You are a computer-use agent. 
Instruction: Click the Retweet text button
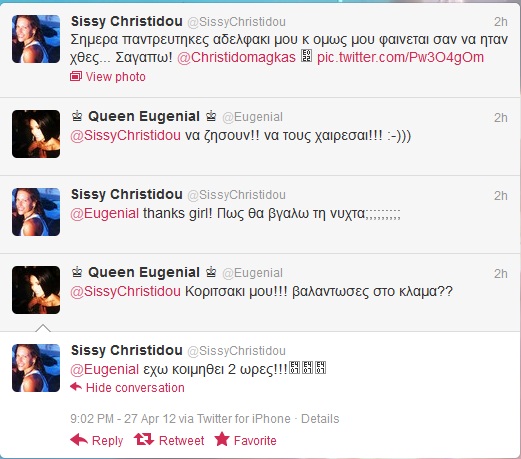(181, 441)
